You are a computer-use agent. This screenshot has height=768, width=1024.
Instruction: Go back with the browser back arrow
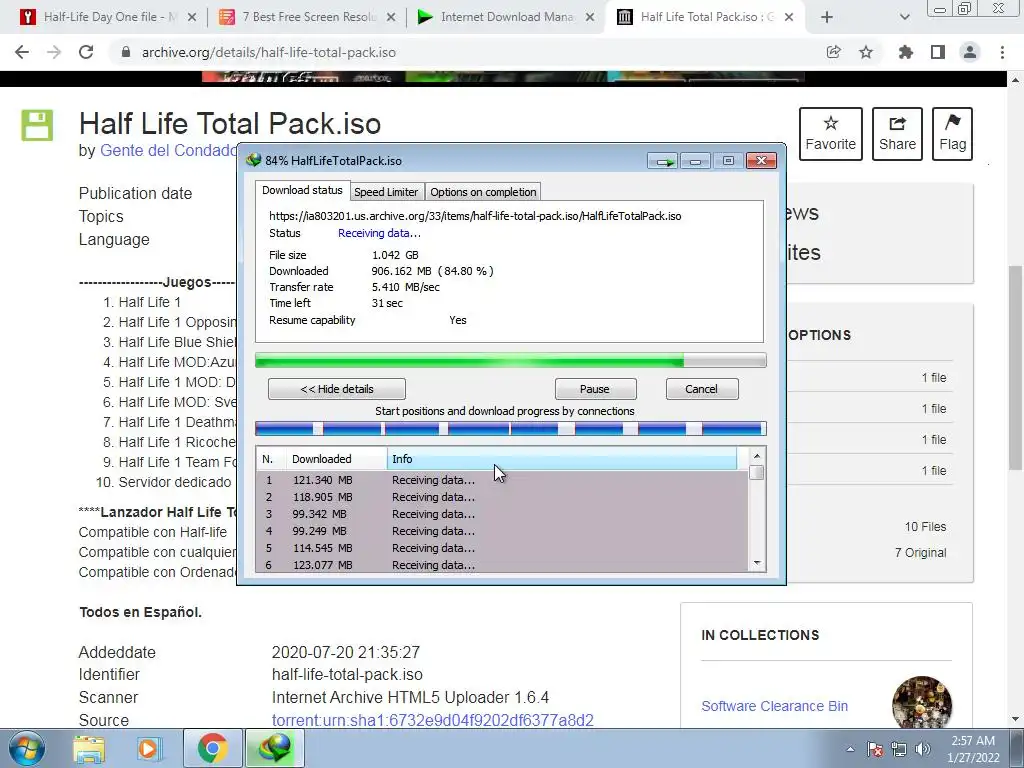pyautogui.click(x=22, y=52)
